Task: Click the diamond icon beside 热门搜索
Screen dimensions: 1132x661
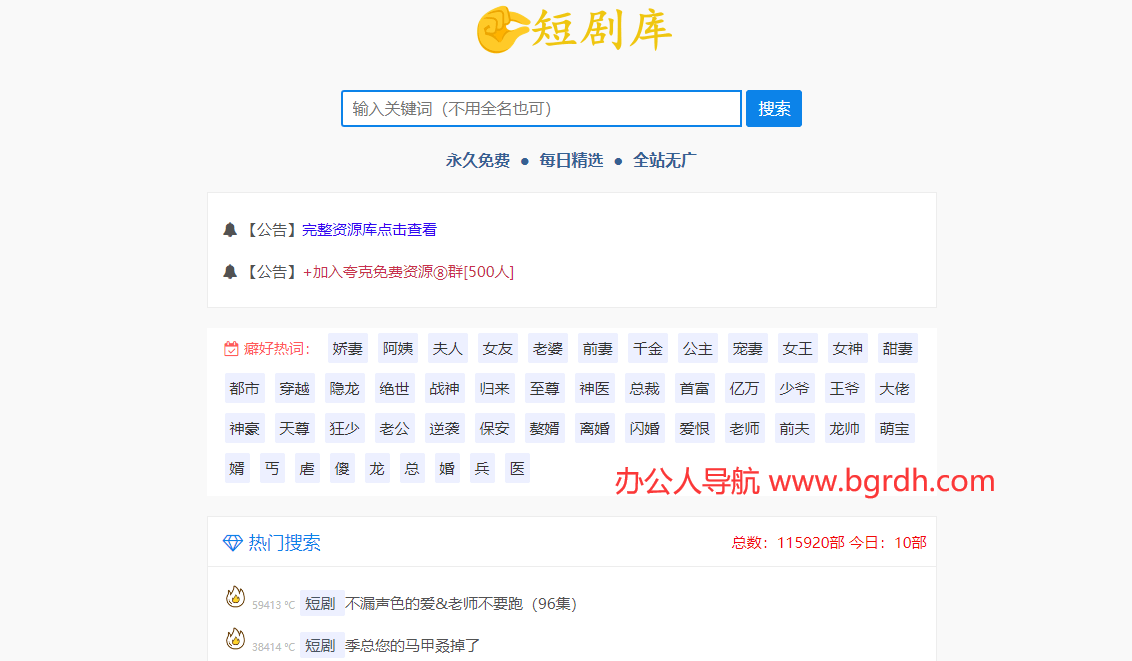Action: [x=232, y=543]
